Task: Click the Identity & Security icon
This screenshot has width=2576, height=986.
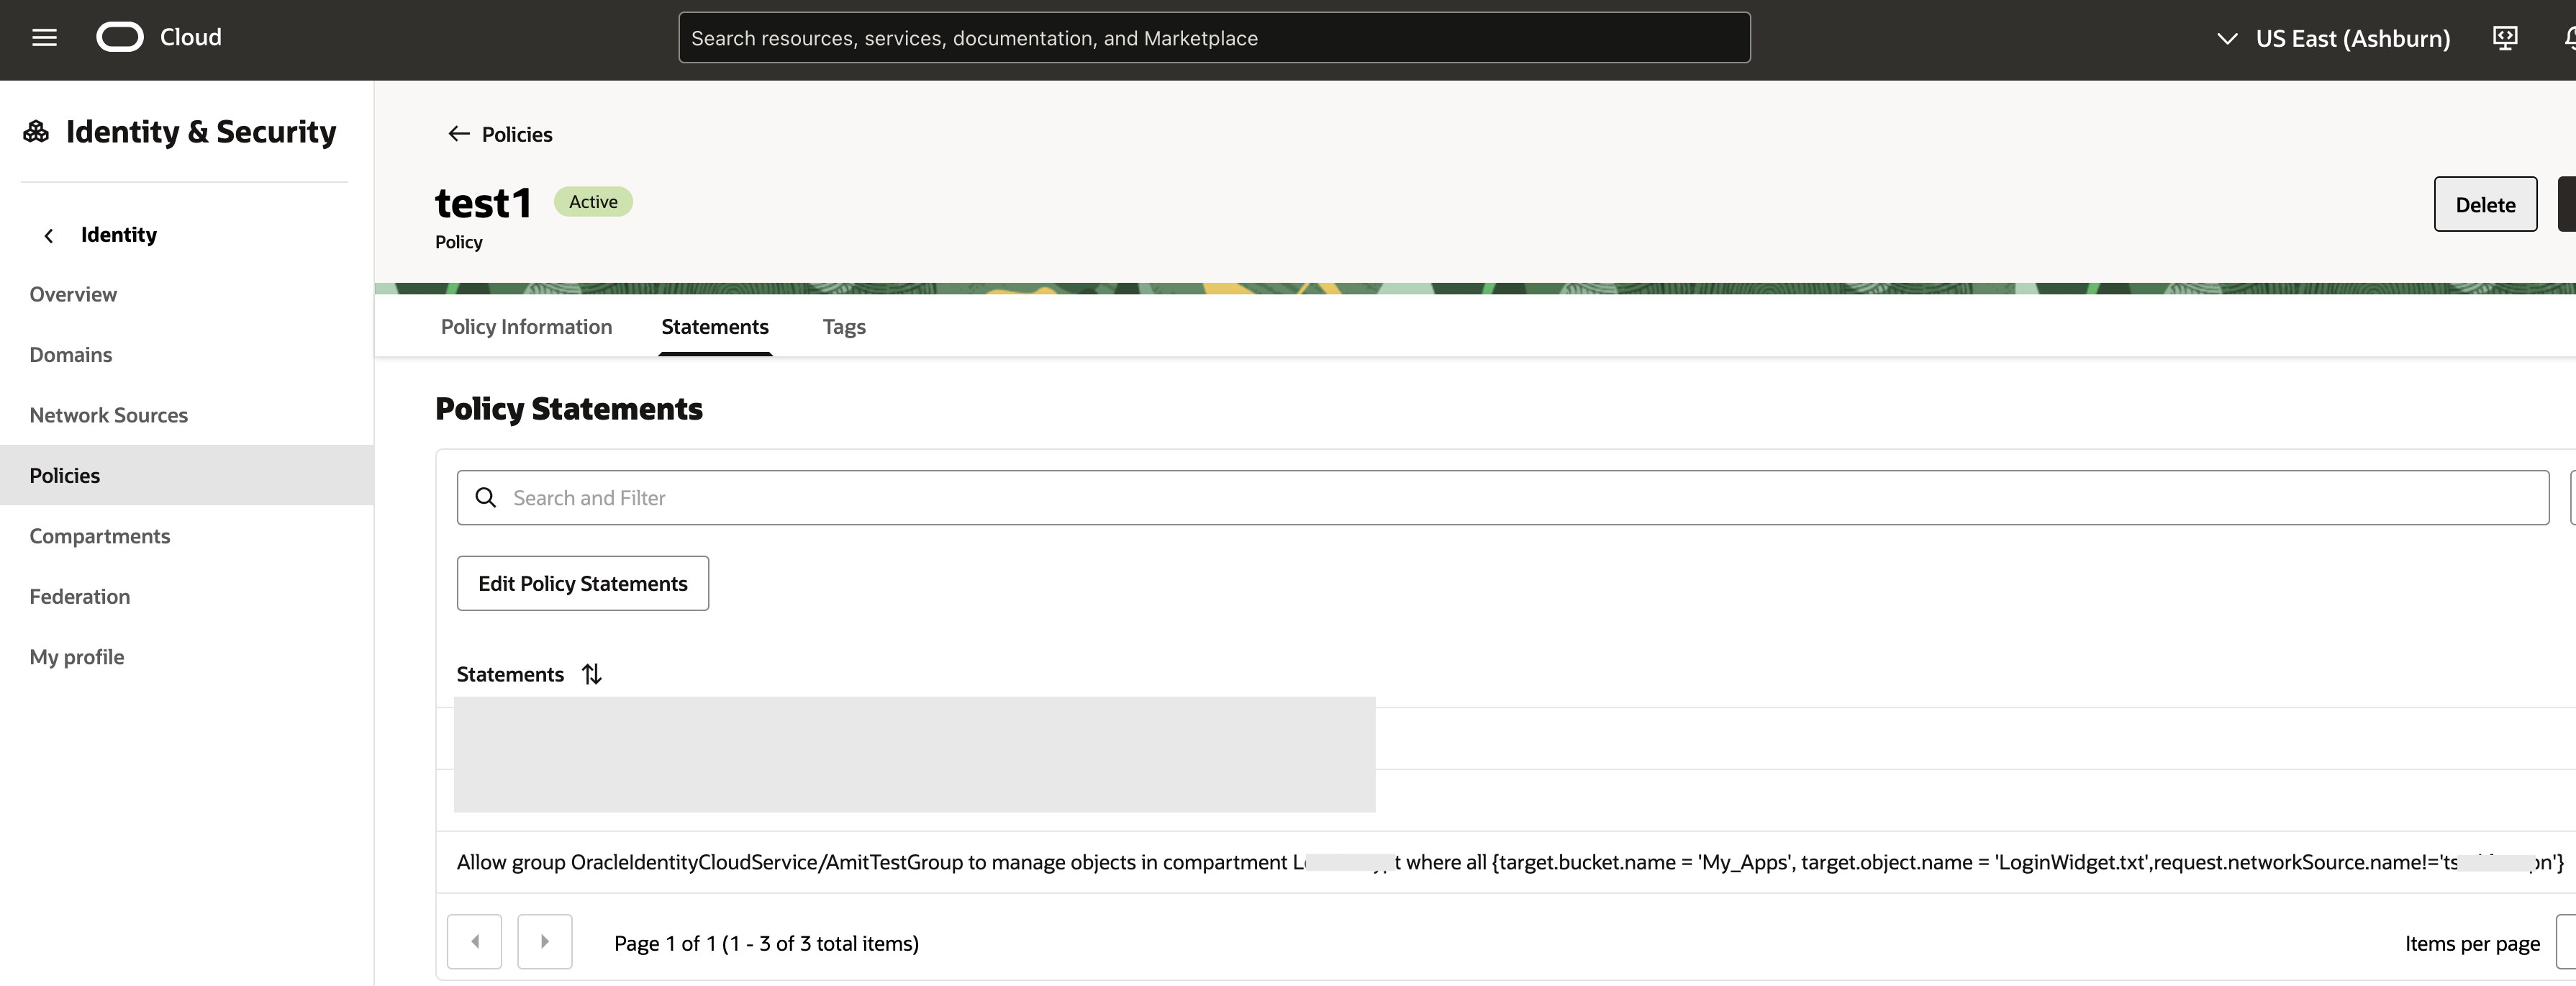Action: tap(36, 132)
